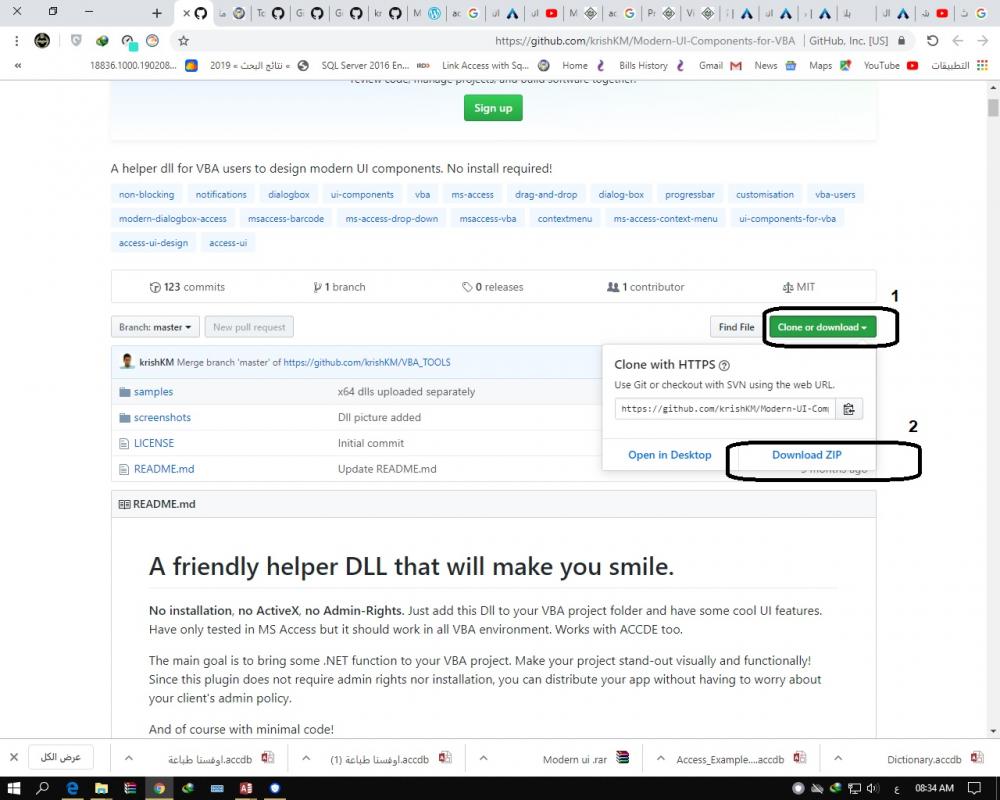Open the Dictionary.accdb download

coord(935,759)
